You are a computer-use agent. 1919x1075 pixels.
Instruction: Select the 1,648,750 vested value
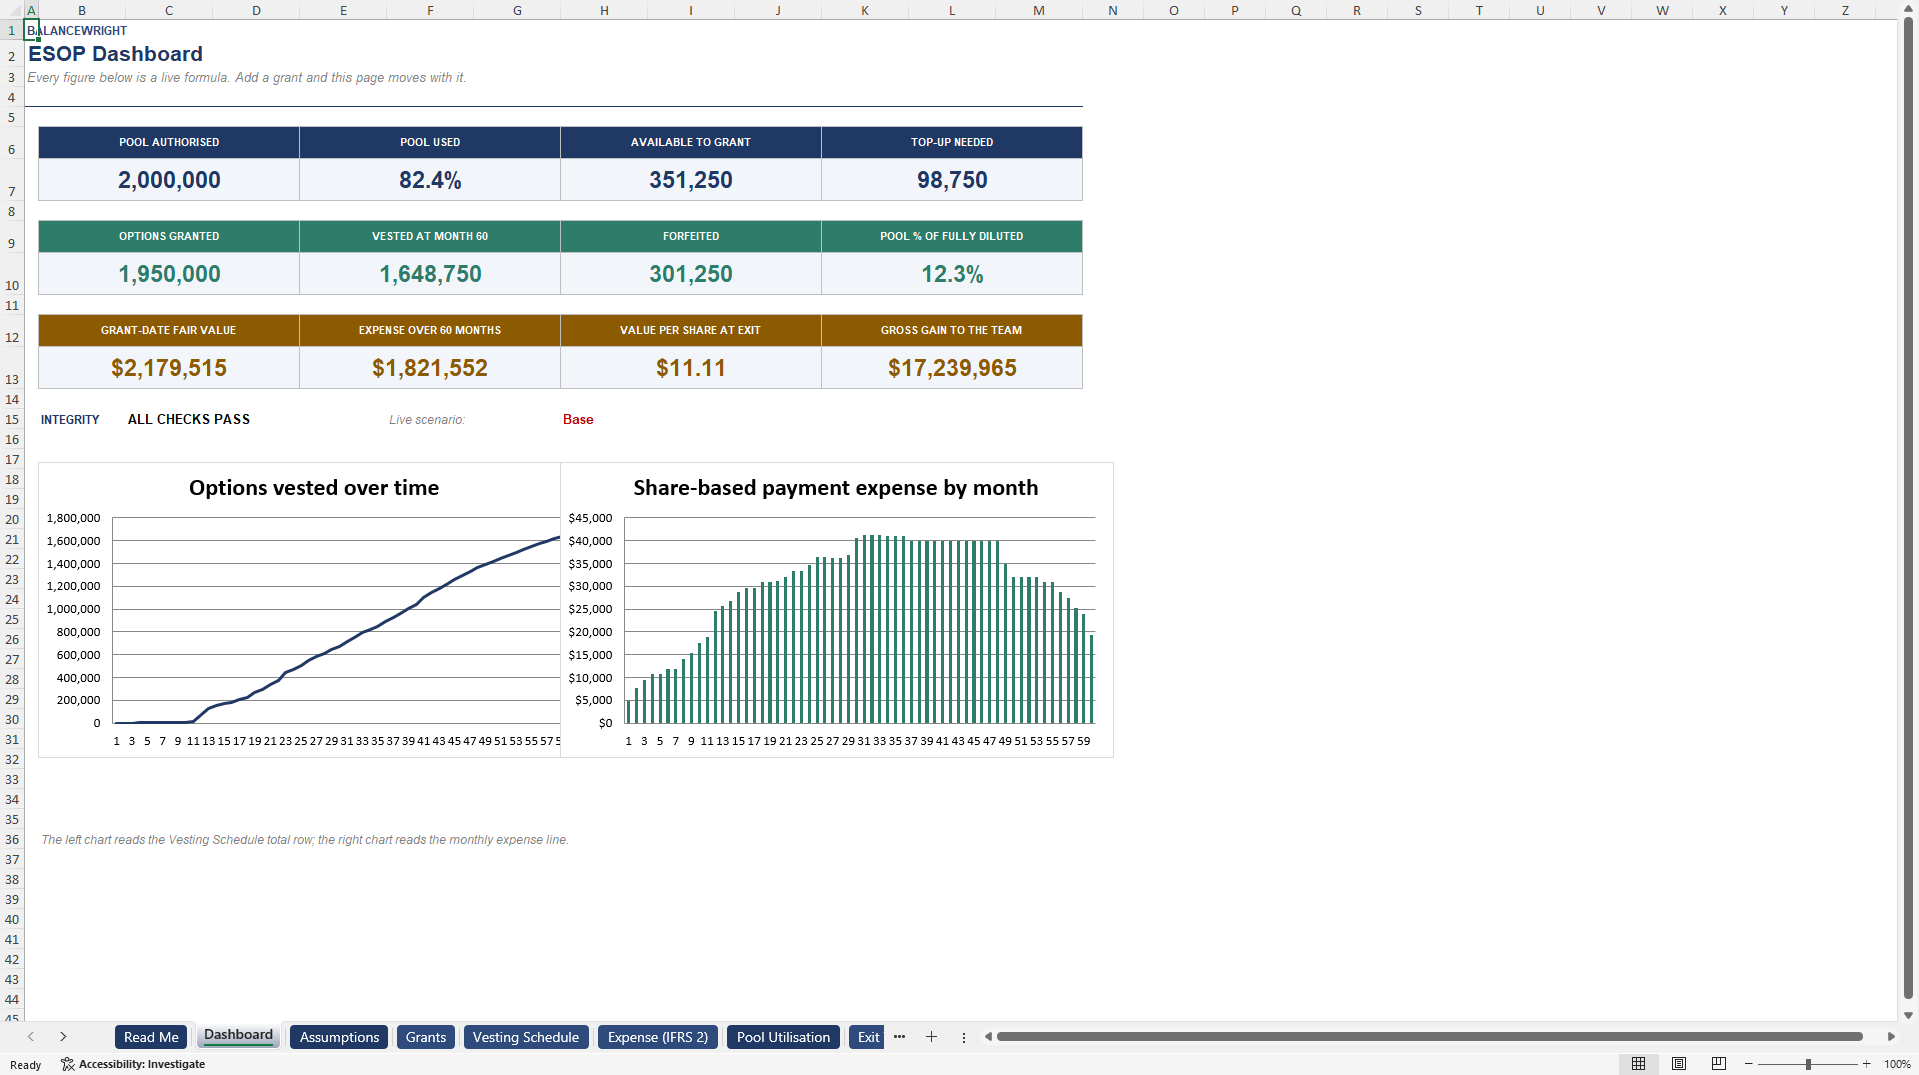[430, 274]
